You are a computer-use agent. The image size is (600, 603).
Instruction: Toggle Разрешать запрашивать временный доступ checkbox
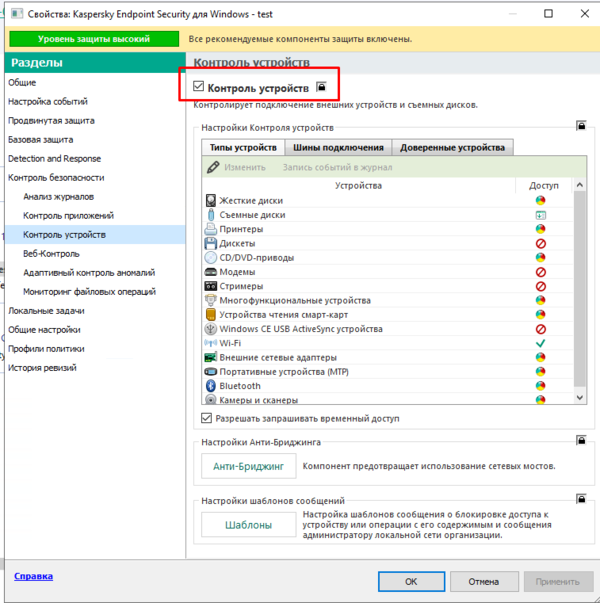tap(207, 418)
